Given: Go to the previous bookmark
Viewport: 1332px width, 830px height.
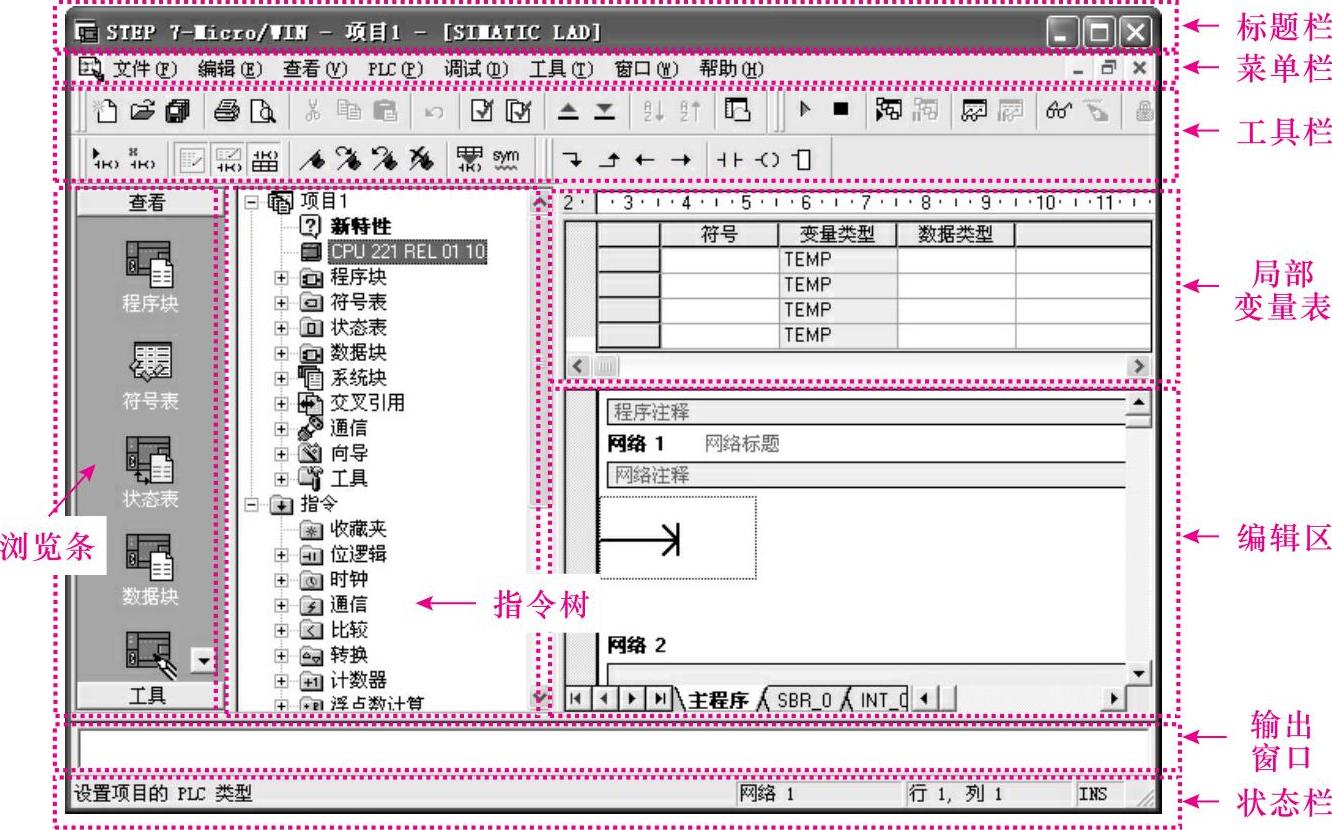Looking at the screenshot, I should pyautogui.click(x=383, y=159).
